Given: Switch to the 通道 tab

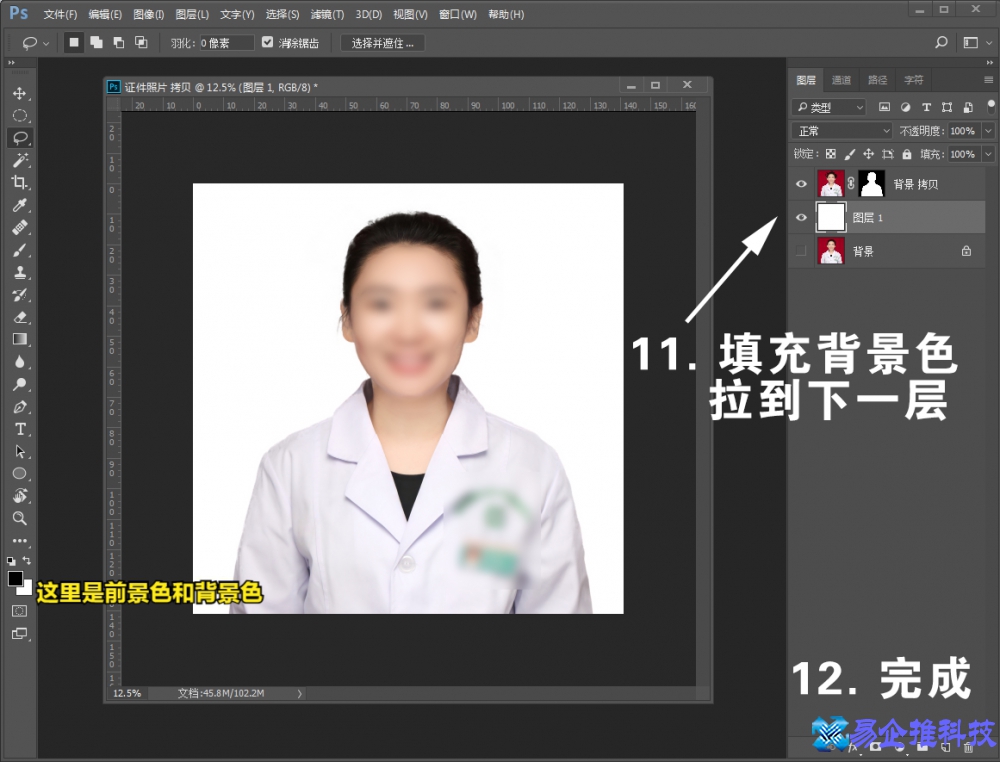Looking at the screenshot, I should pyautogui.click(x=841, y=80).
